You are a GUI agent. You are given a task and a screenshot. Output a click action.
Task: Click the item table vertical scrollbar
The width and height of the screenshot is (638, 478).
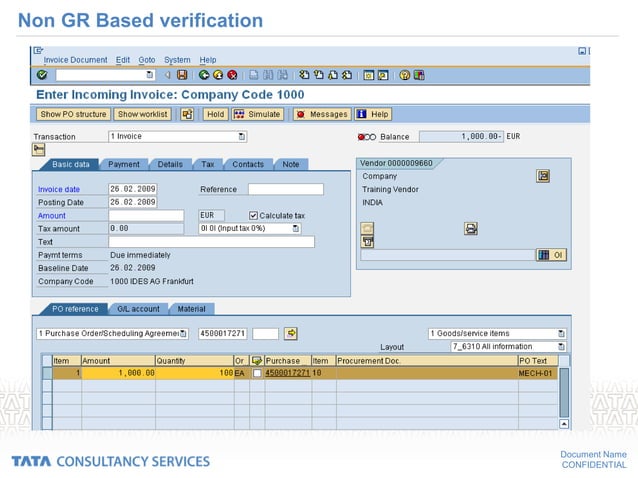(x=564, y=393)
